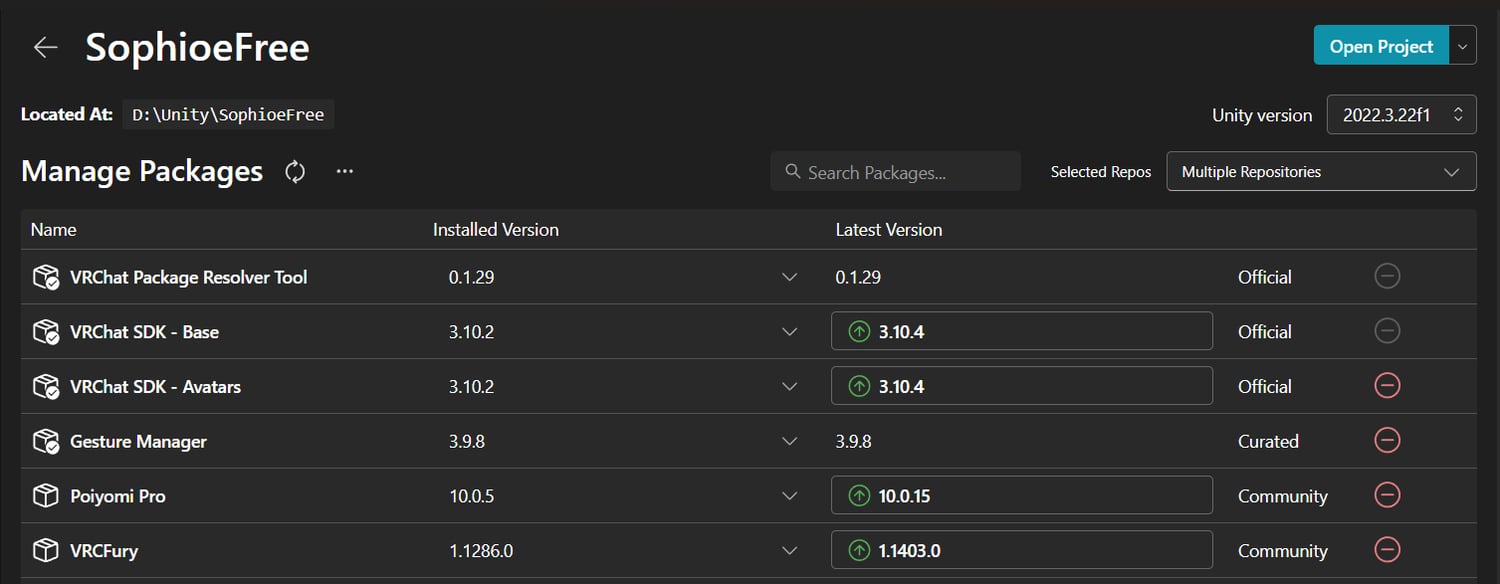Click the Official label for Package Resolver Tool
The height and width of the screenshot is (584, 1500).
point(1265,277)
